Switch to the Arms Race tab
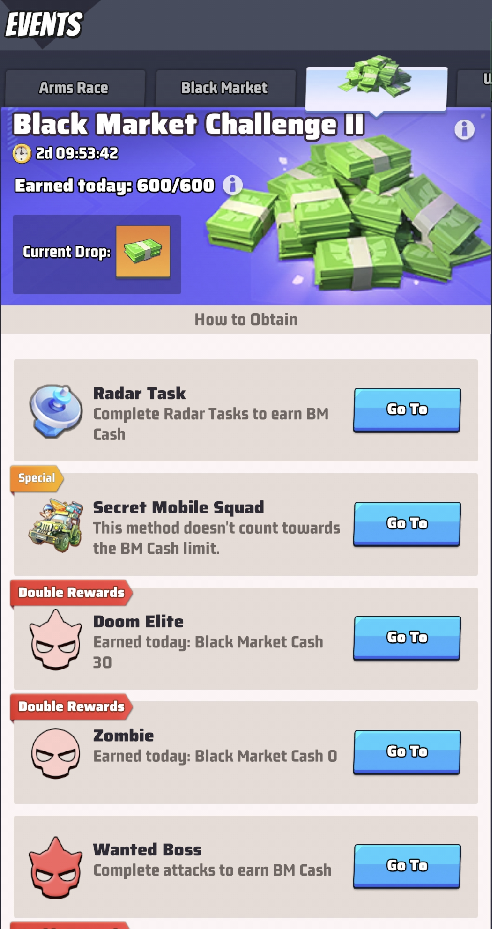Viewport: 492px width, 929px height. (75, 88)
